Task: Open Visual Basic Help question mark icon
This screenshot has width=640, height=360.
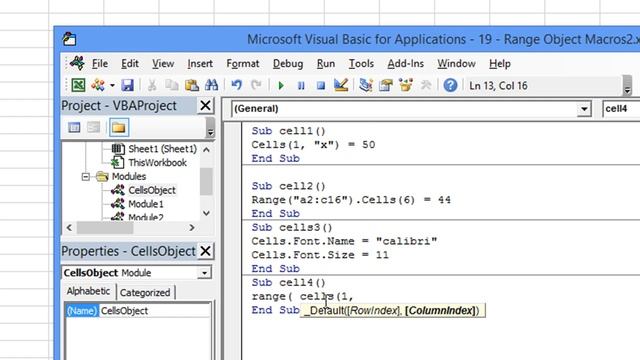Action: click(x=450, y=85)
